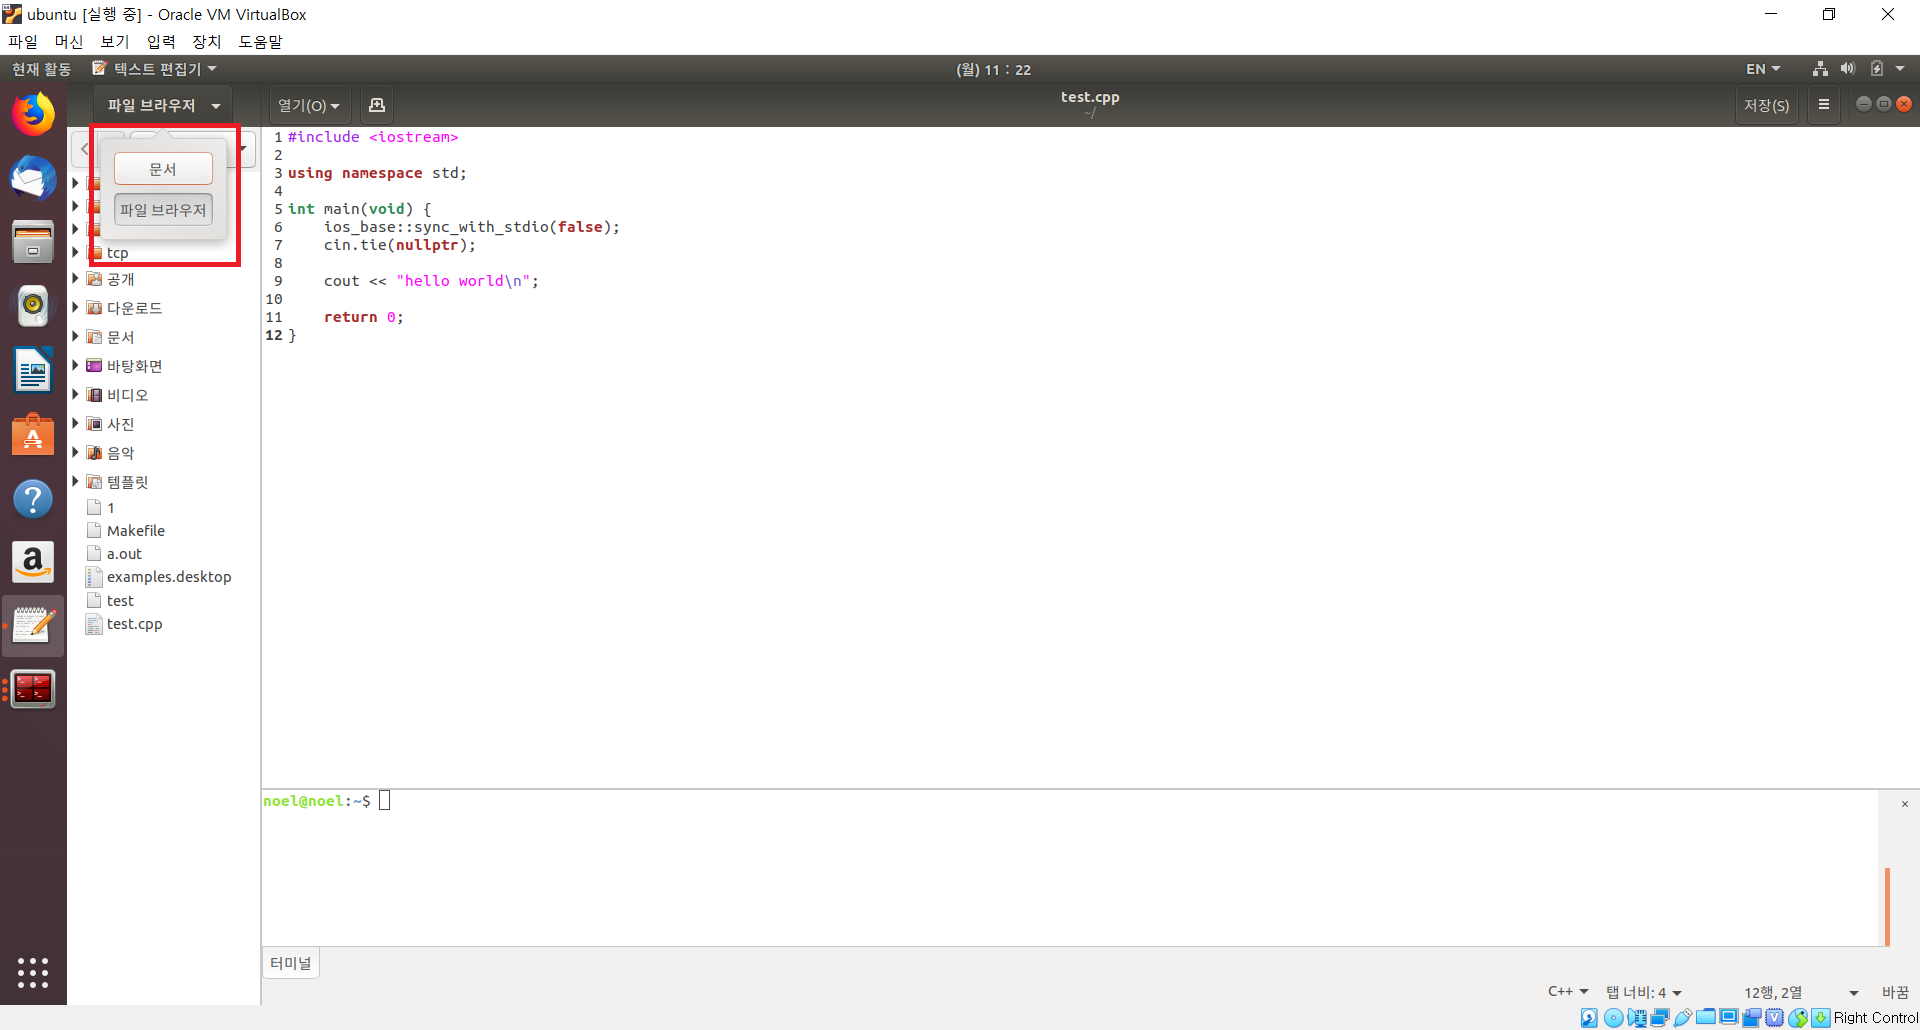Image resolution: width=1920 pixels, height=1030 pixels.
Task: Open the Files manager dock icon
Action: [x=33, y=242]
